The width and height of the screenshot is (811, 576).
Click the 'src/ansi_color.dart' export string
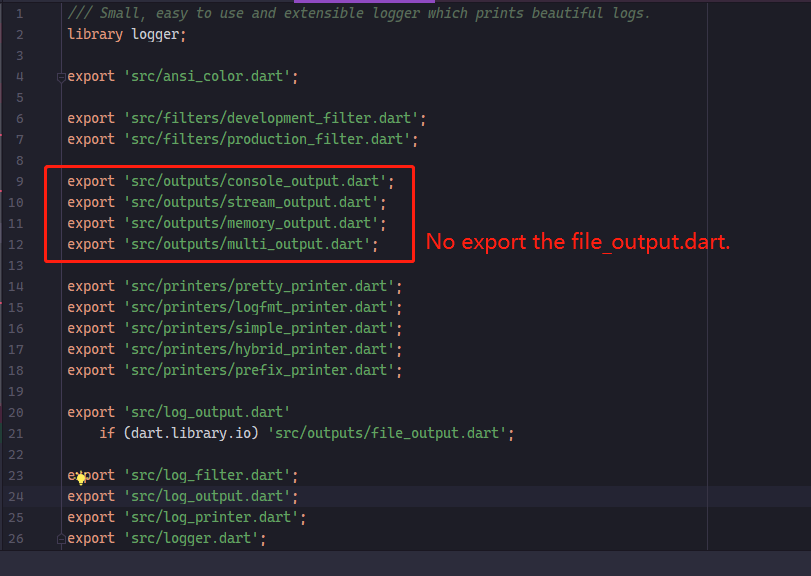(207, 77)
